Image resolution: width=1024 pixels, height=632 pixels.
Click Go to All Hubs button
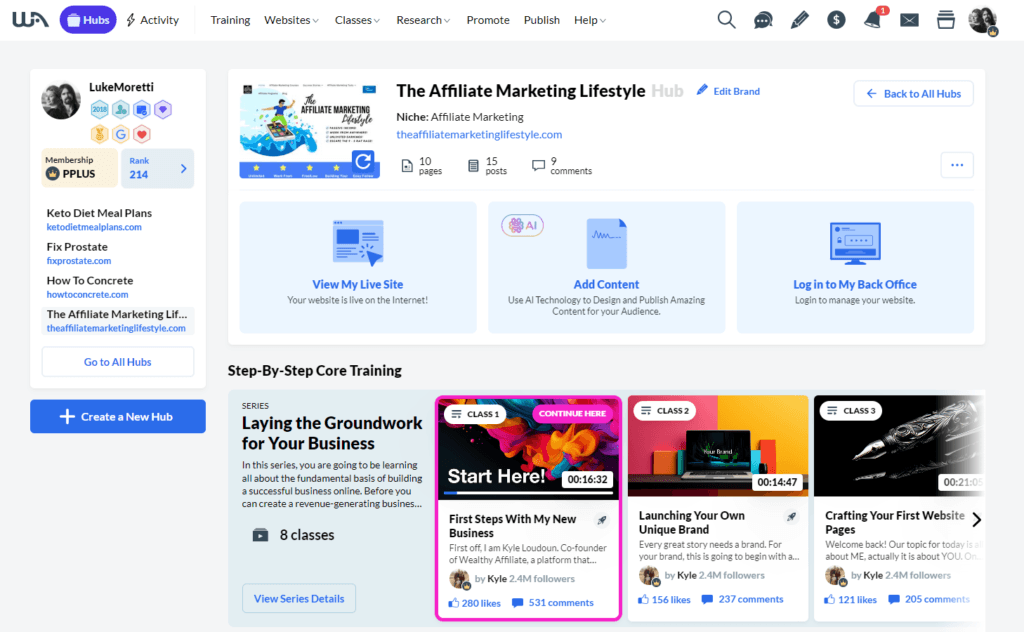click(x=118, y=362)
